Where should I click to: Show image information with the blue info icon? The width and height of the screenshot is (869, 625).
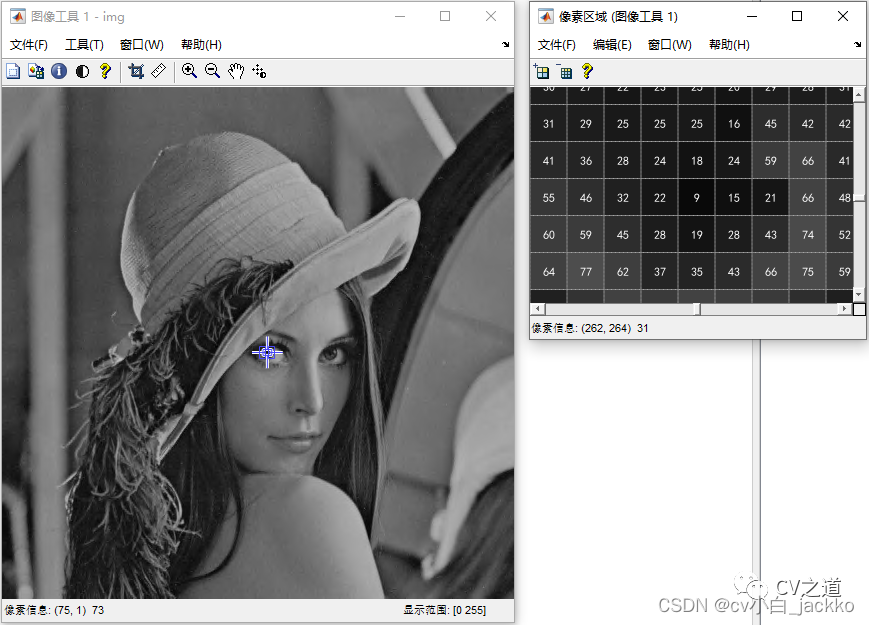pyautogui.click(x=59, y=71)
